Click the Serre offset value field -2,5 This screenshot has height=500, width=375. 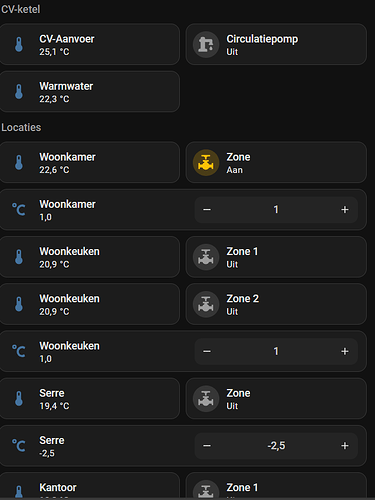pyautogui.click(x=276, y=446)
